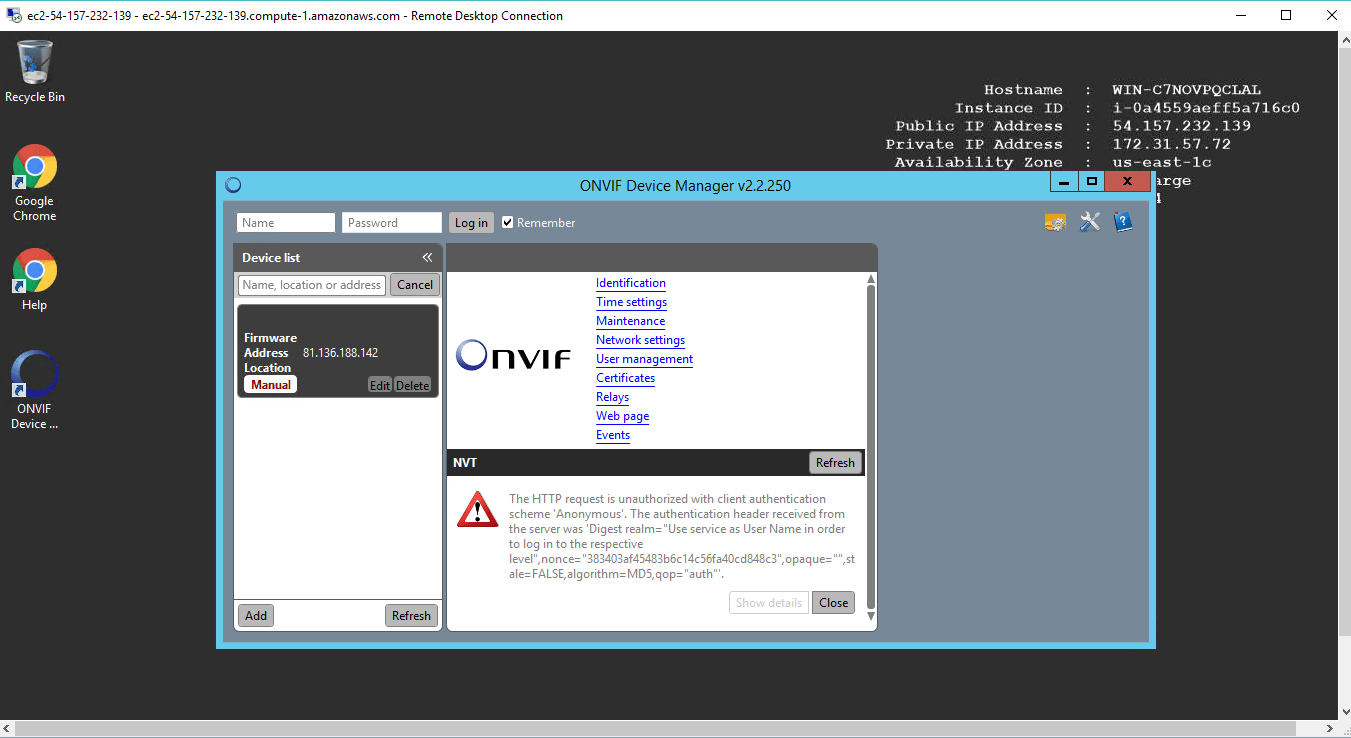Image resolution: width=1351 pixels, height=738 pixels.
Task: Close the unauthorized error message
Action: click(x=833, y=602)
